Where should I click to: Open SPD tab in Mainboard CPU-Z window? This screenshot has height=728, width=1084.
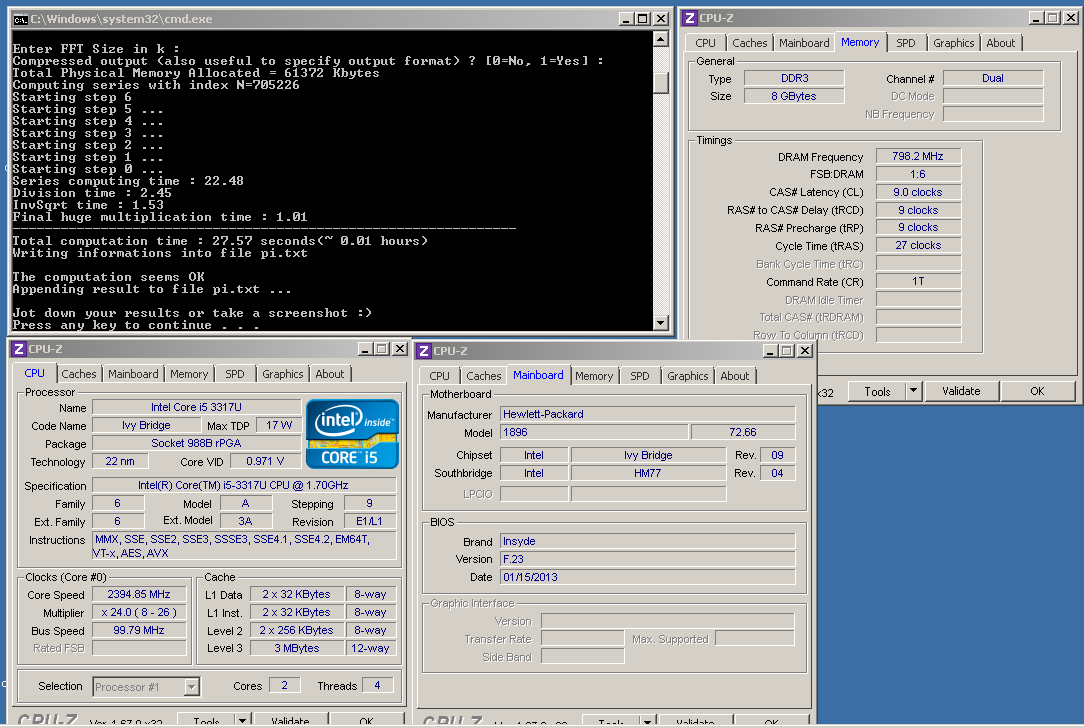click(x=640, y=376)
